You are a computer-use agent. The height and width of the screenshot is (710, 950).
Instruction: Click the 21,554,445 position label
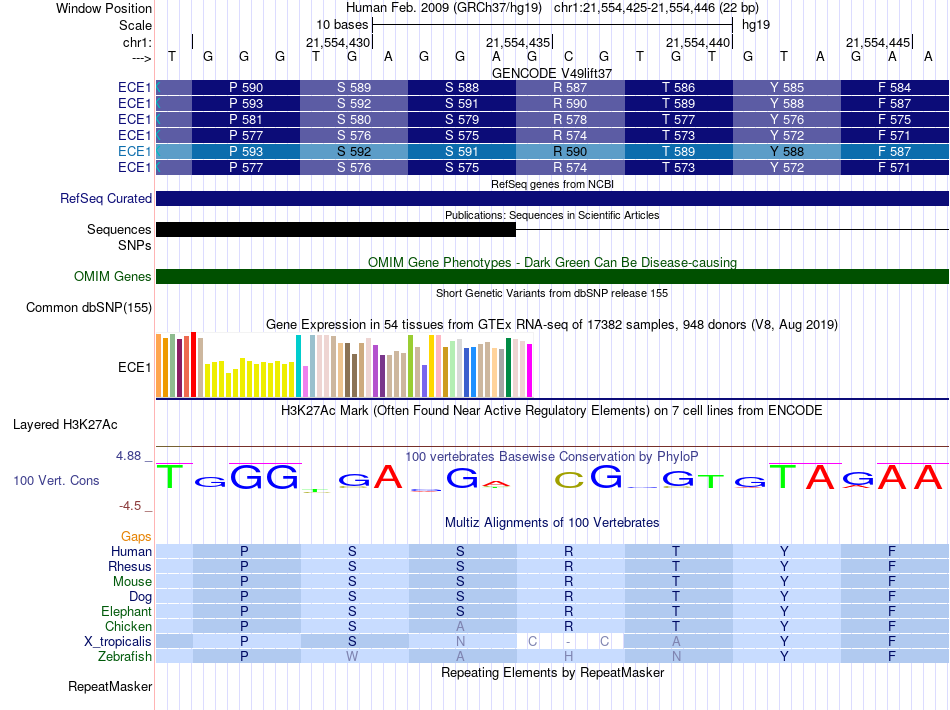(x=878, y=42)
